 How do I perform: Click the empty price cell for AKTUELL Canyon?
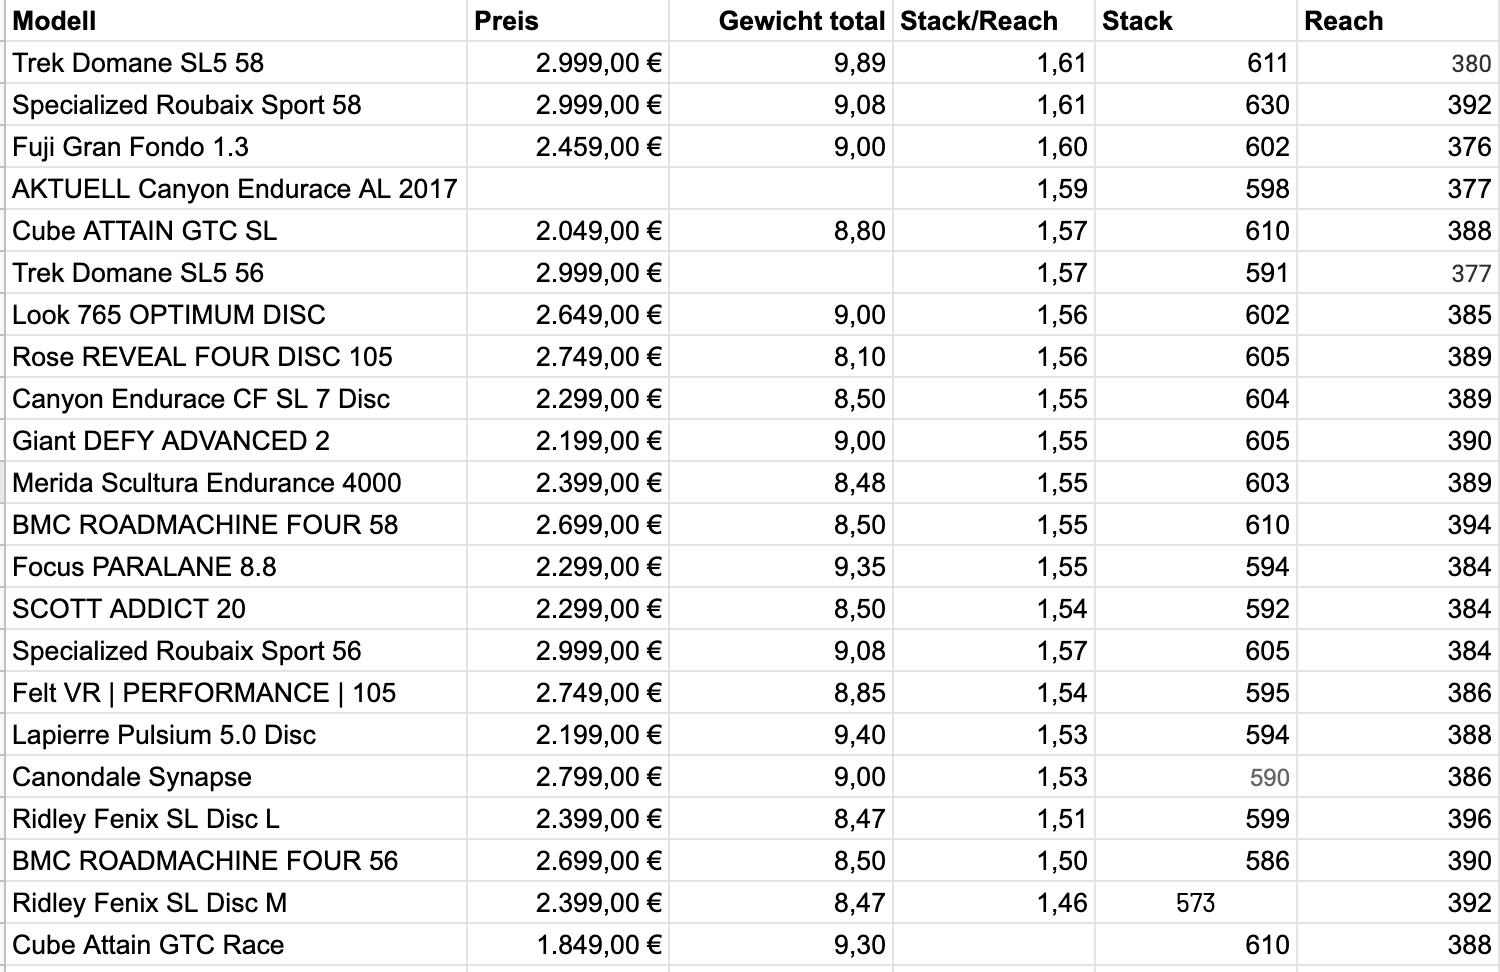click(567, 189)
